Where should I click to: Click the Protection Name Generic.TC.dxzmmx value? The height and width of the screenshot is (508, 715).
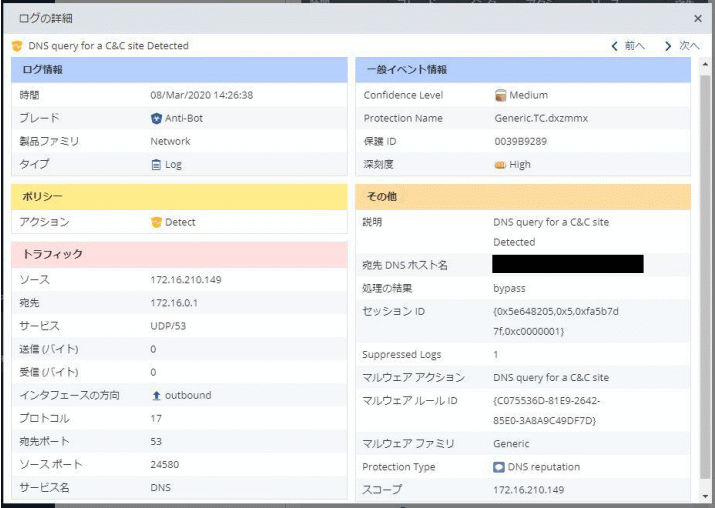[541, 118]
